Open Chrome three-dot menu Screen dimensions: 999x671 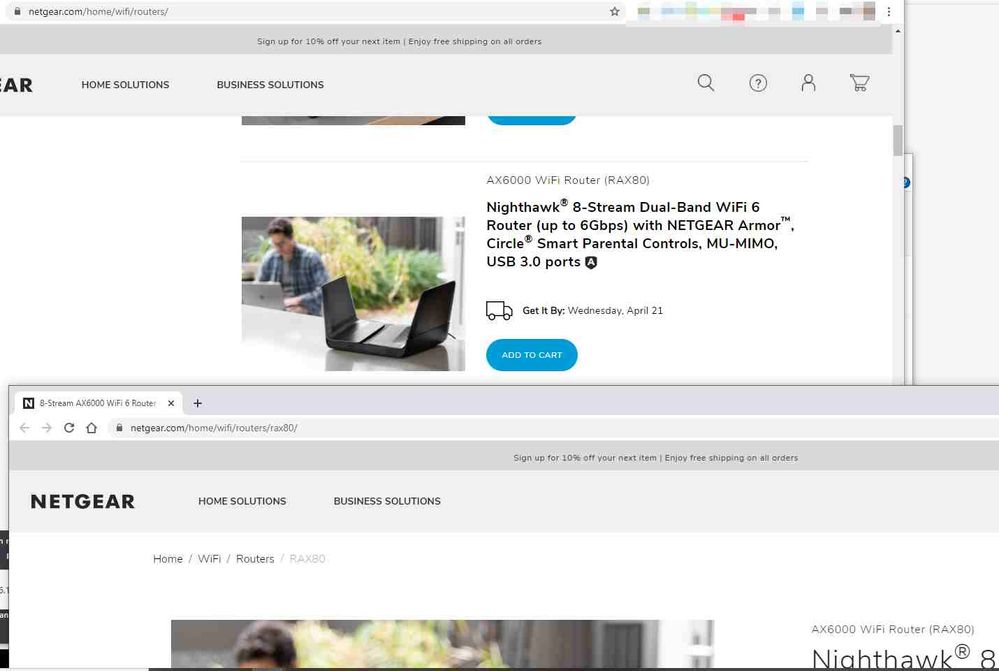pyautogui.click(x=889, y=12)
